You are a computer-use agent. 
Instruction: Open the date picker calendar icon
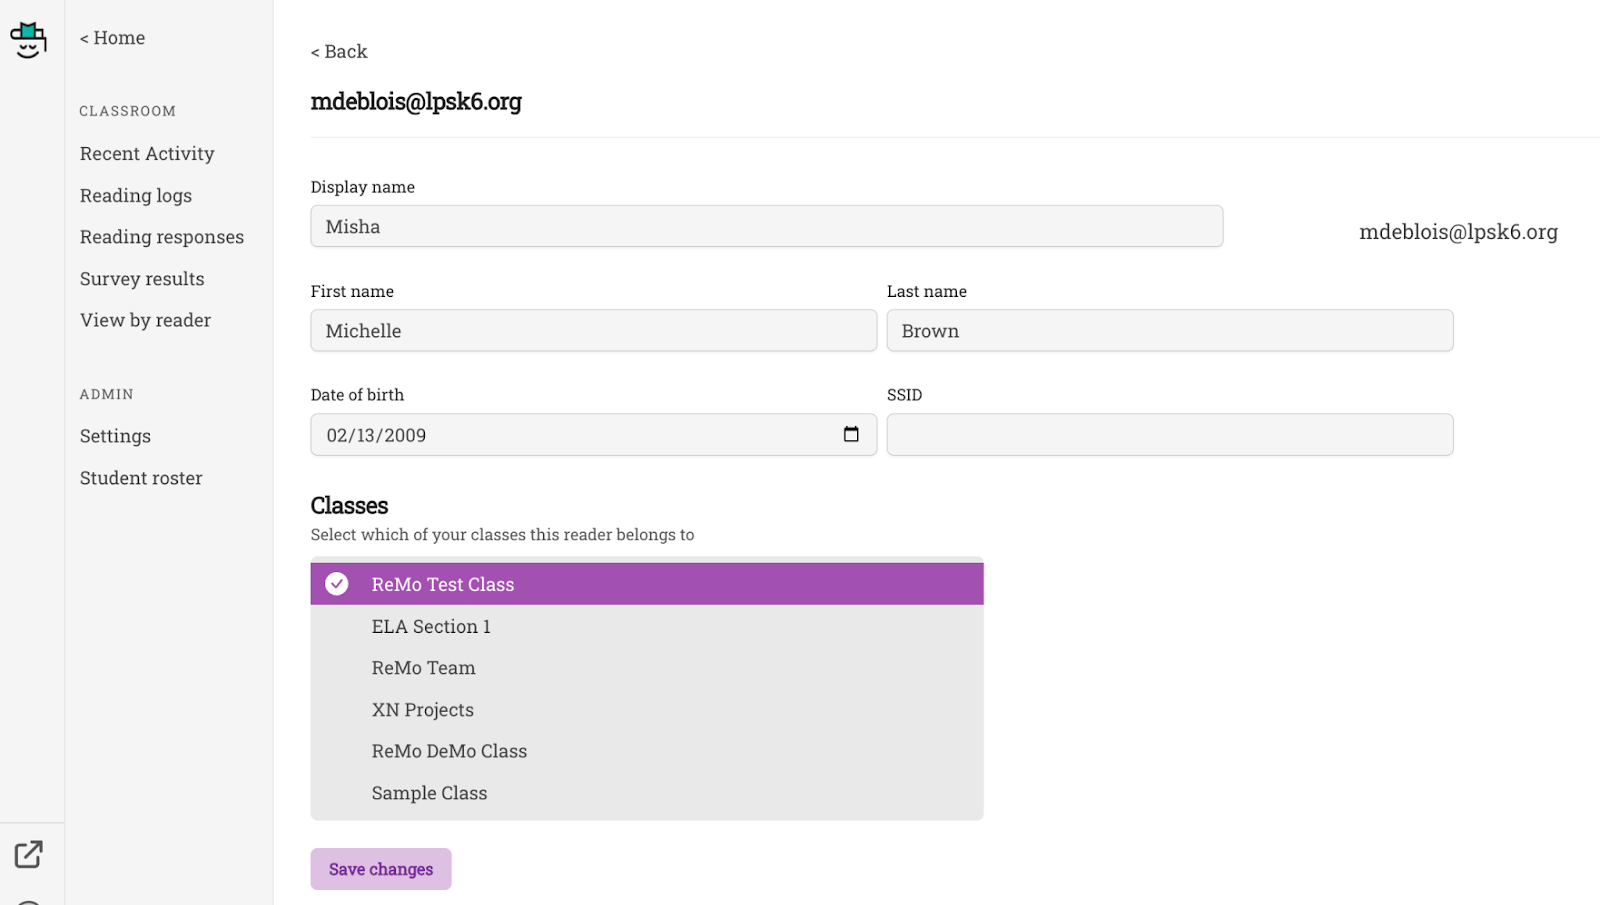tap(851, 434)
